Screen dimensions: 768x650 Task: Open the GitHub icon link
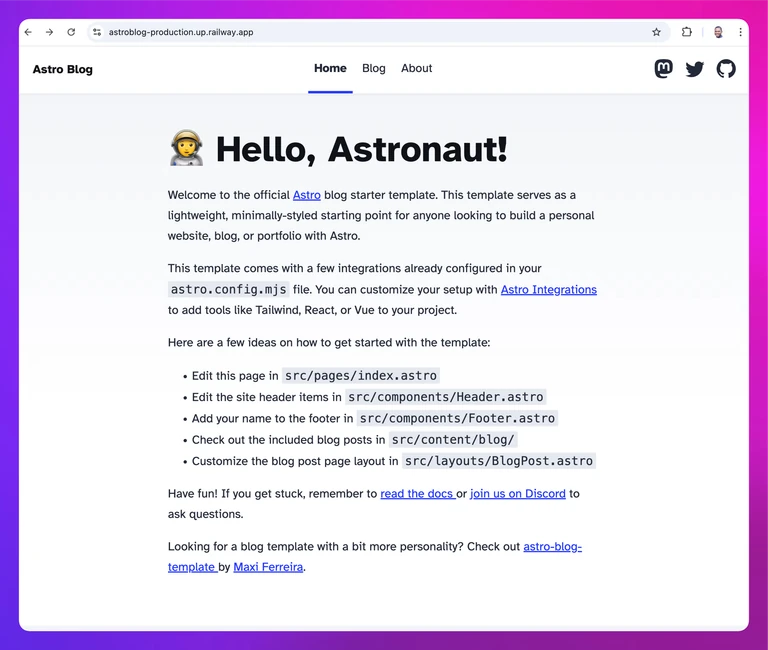[726, 69]
